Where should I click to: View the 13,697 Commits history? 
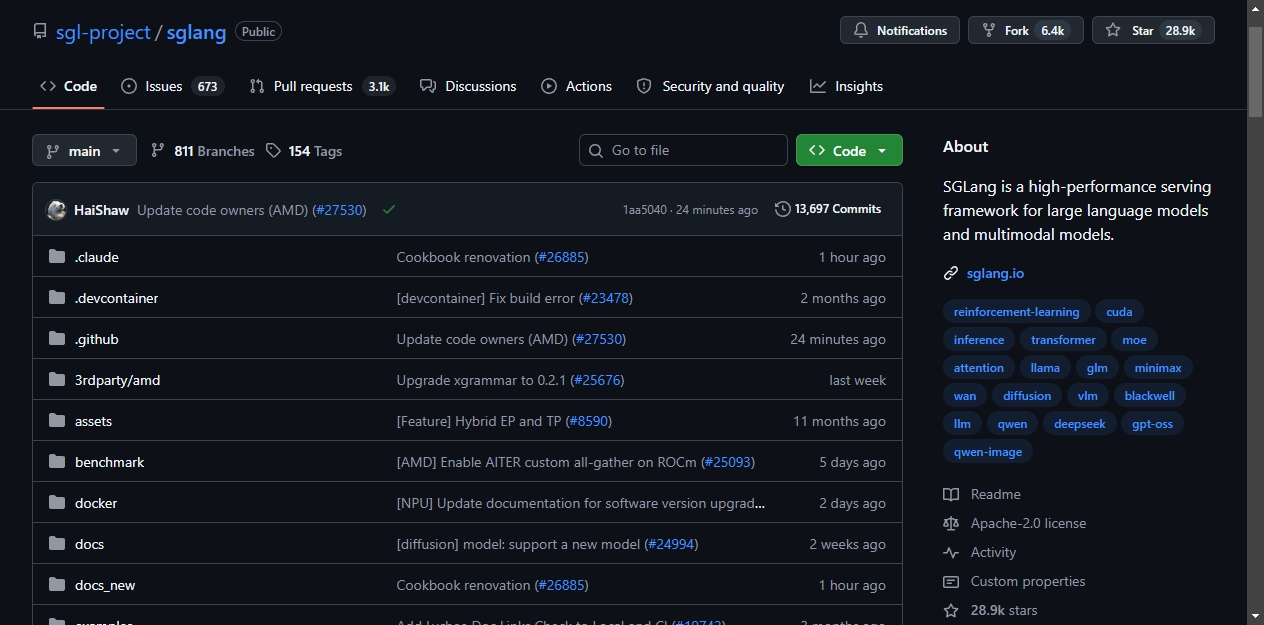tap(828, 209)
